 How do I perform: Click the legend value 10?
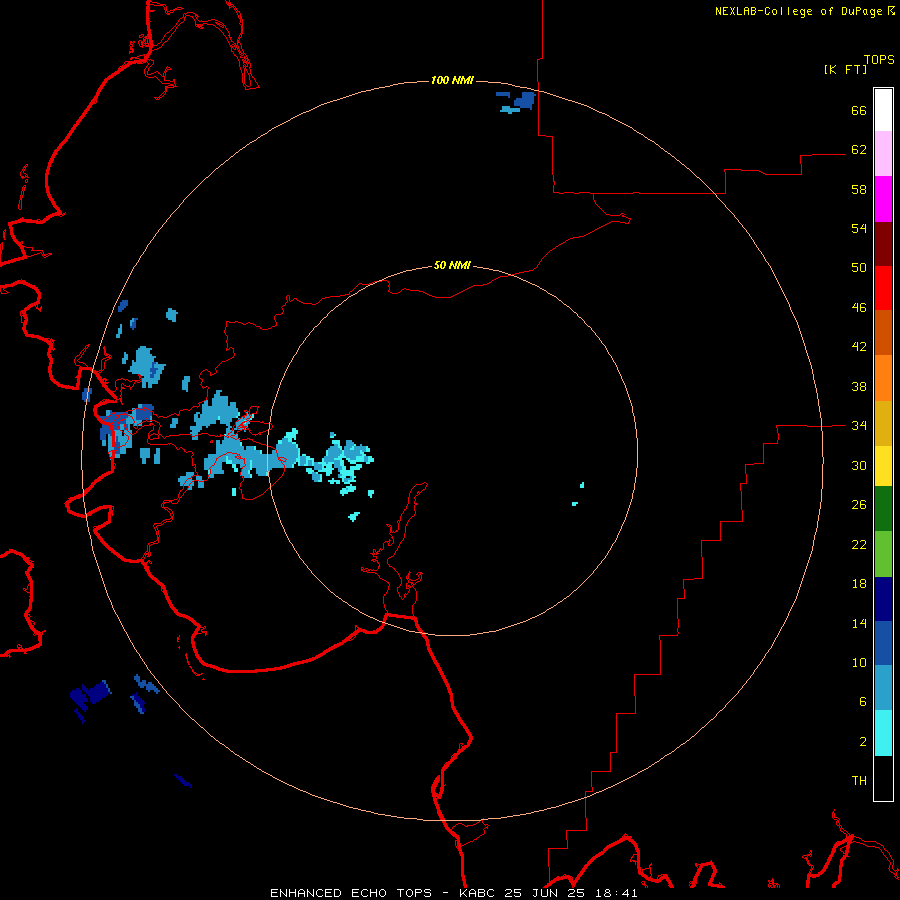coord(859,663)
